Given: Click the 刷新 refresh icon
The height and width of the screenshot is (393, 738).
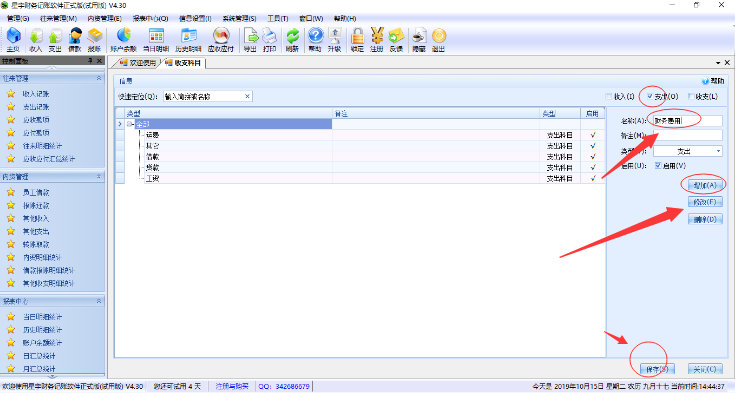Looking at the screenshot, I should point(292,39).
